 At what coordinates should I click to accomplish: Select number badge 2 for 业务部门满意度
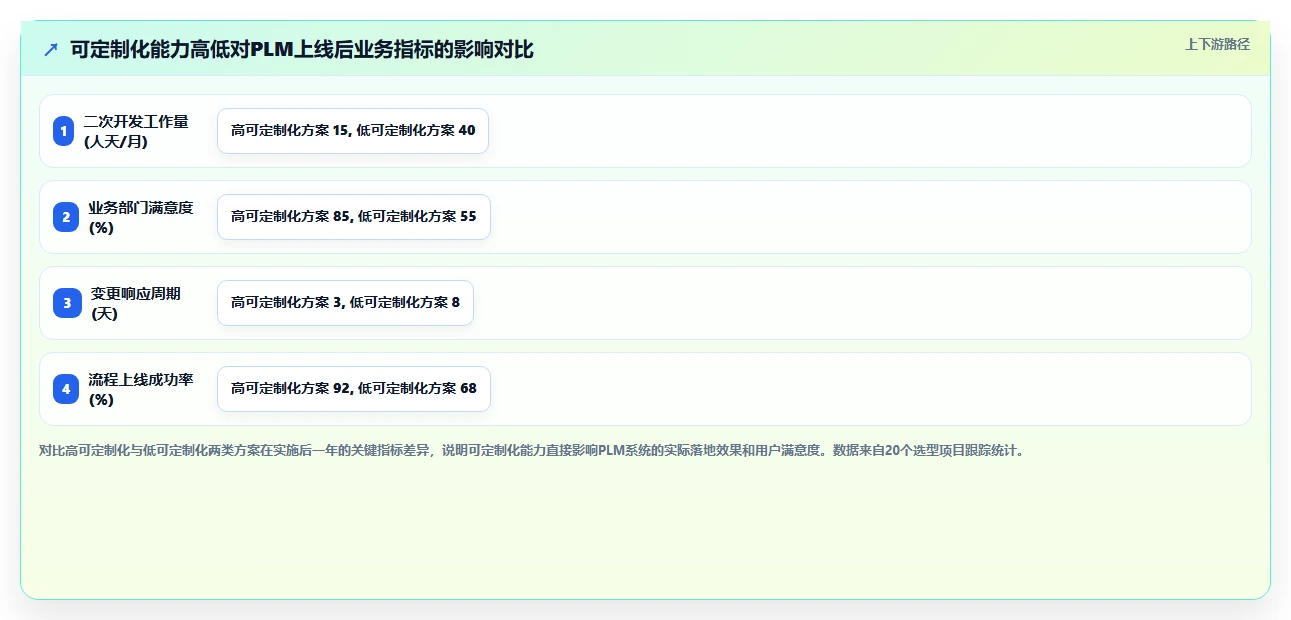(x=66, y=217)
